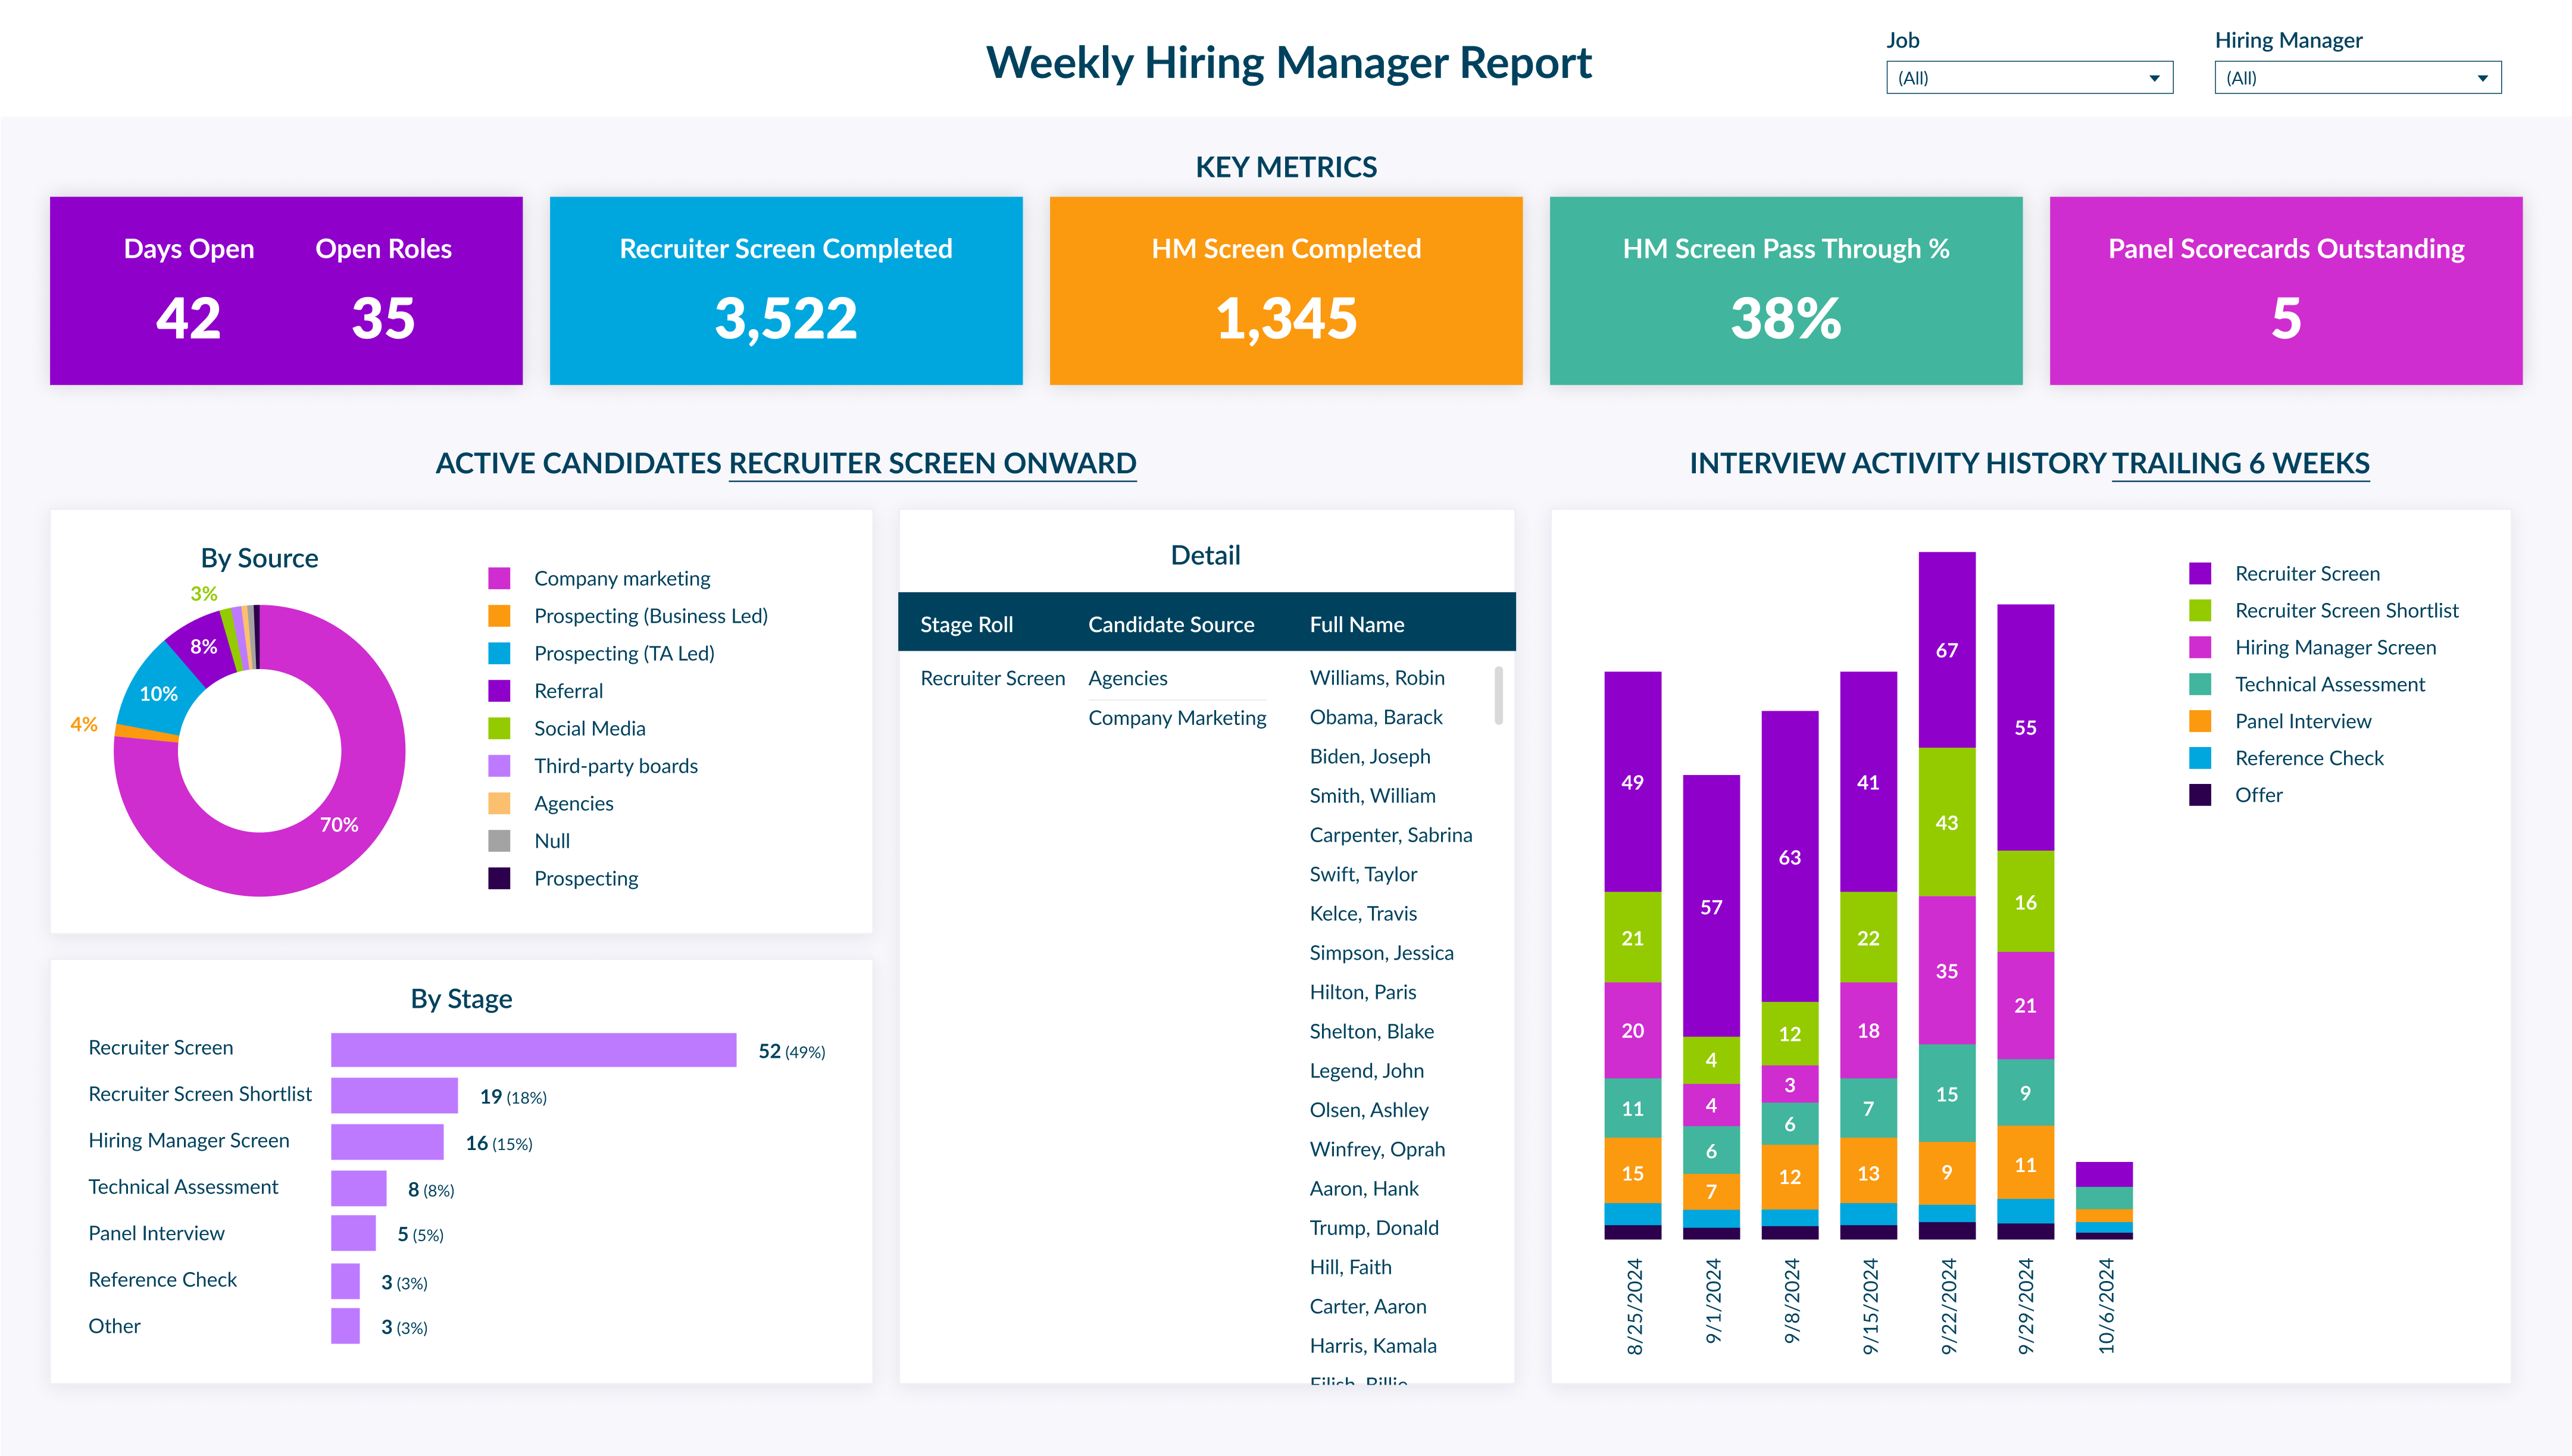Image resolution: width=2572 pixels, height=1456 pixels.
Task: Click the 41 segment in 9/15/2024 column
Action: [1868, 782]
